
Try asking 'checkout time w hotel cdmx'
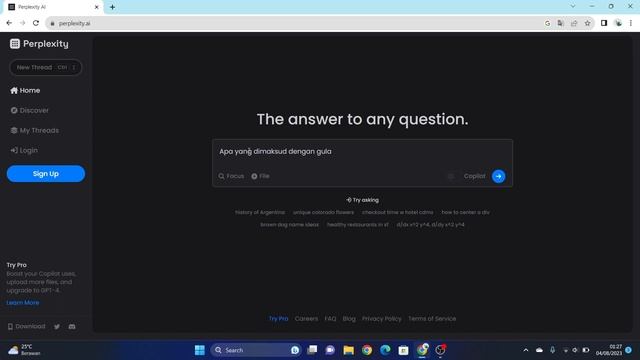pos(398,212)
